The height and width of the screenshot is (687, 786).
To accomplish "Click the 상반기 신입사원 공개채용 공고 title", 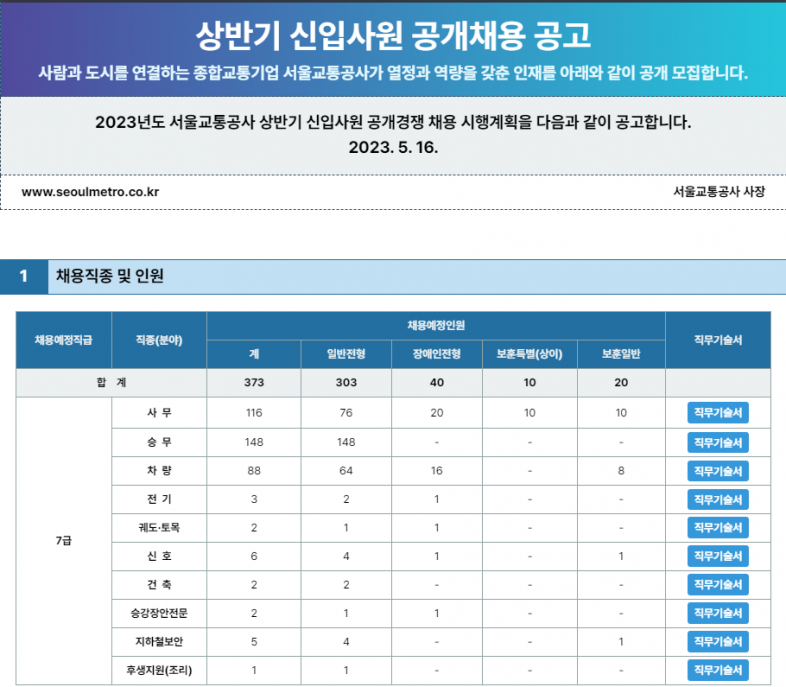I will point(394,36).
